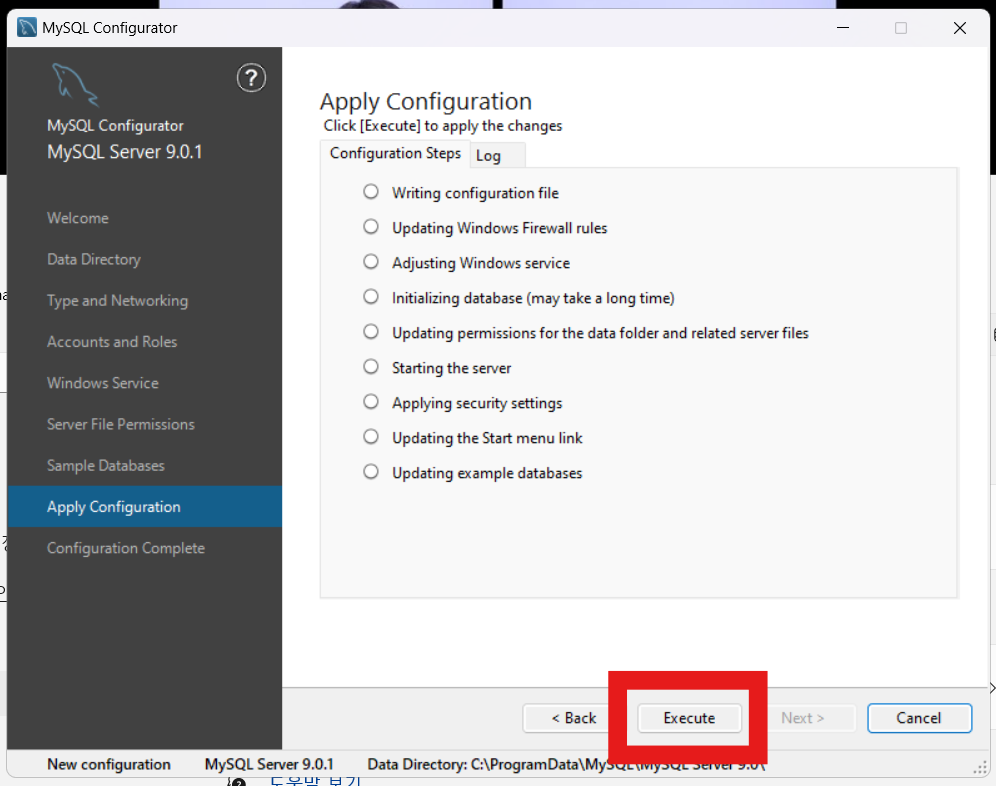The image size is (996, 786).
Task: Select the Updating the Start menu link indicator
Action: [x=371, y=437]
